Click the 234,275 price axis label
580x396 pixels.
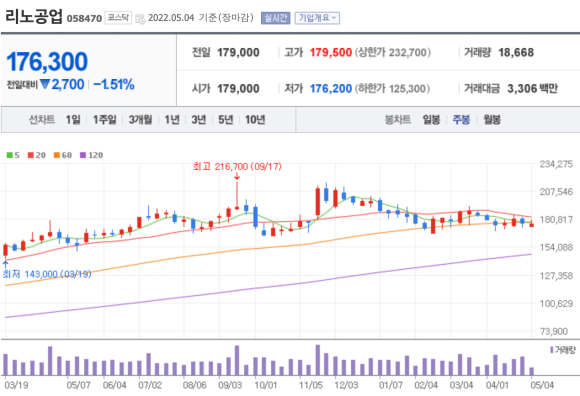click(x=556, y=164)
